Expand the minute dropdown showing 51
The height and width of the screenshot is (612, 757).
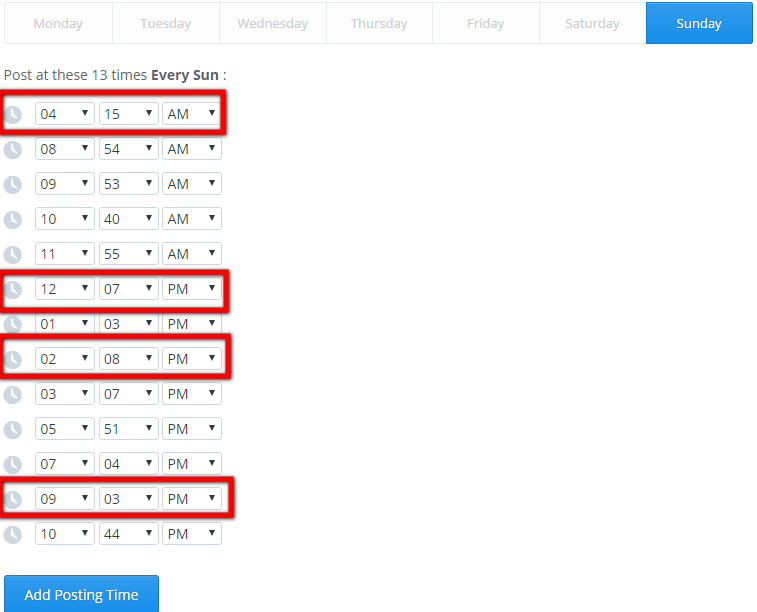click(128, 429)
